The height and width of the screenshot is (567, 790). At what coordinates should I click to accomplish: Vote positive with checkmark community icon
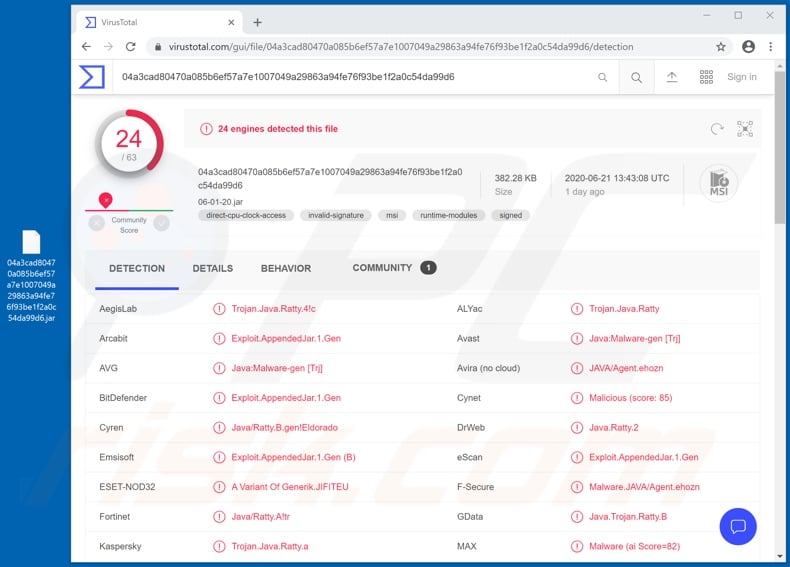coord(161,223)
